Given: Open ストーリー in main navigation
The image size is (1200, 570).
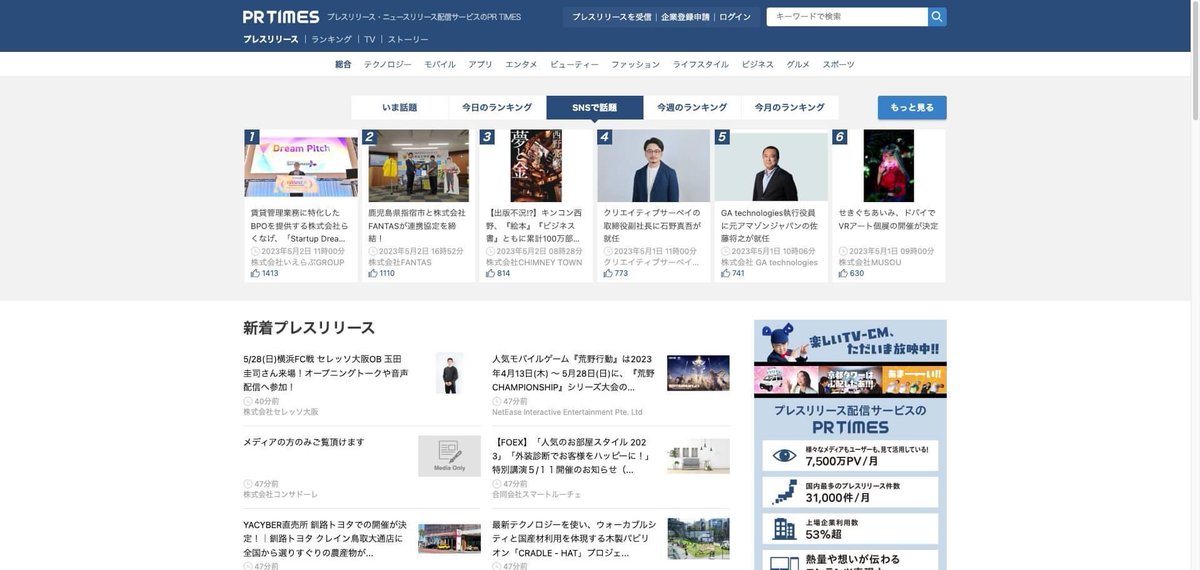Looking at the screenshot, I should point(408,40).
